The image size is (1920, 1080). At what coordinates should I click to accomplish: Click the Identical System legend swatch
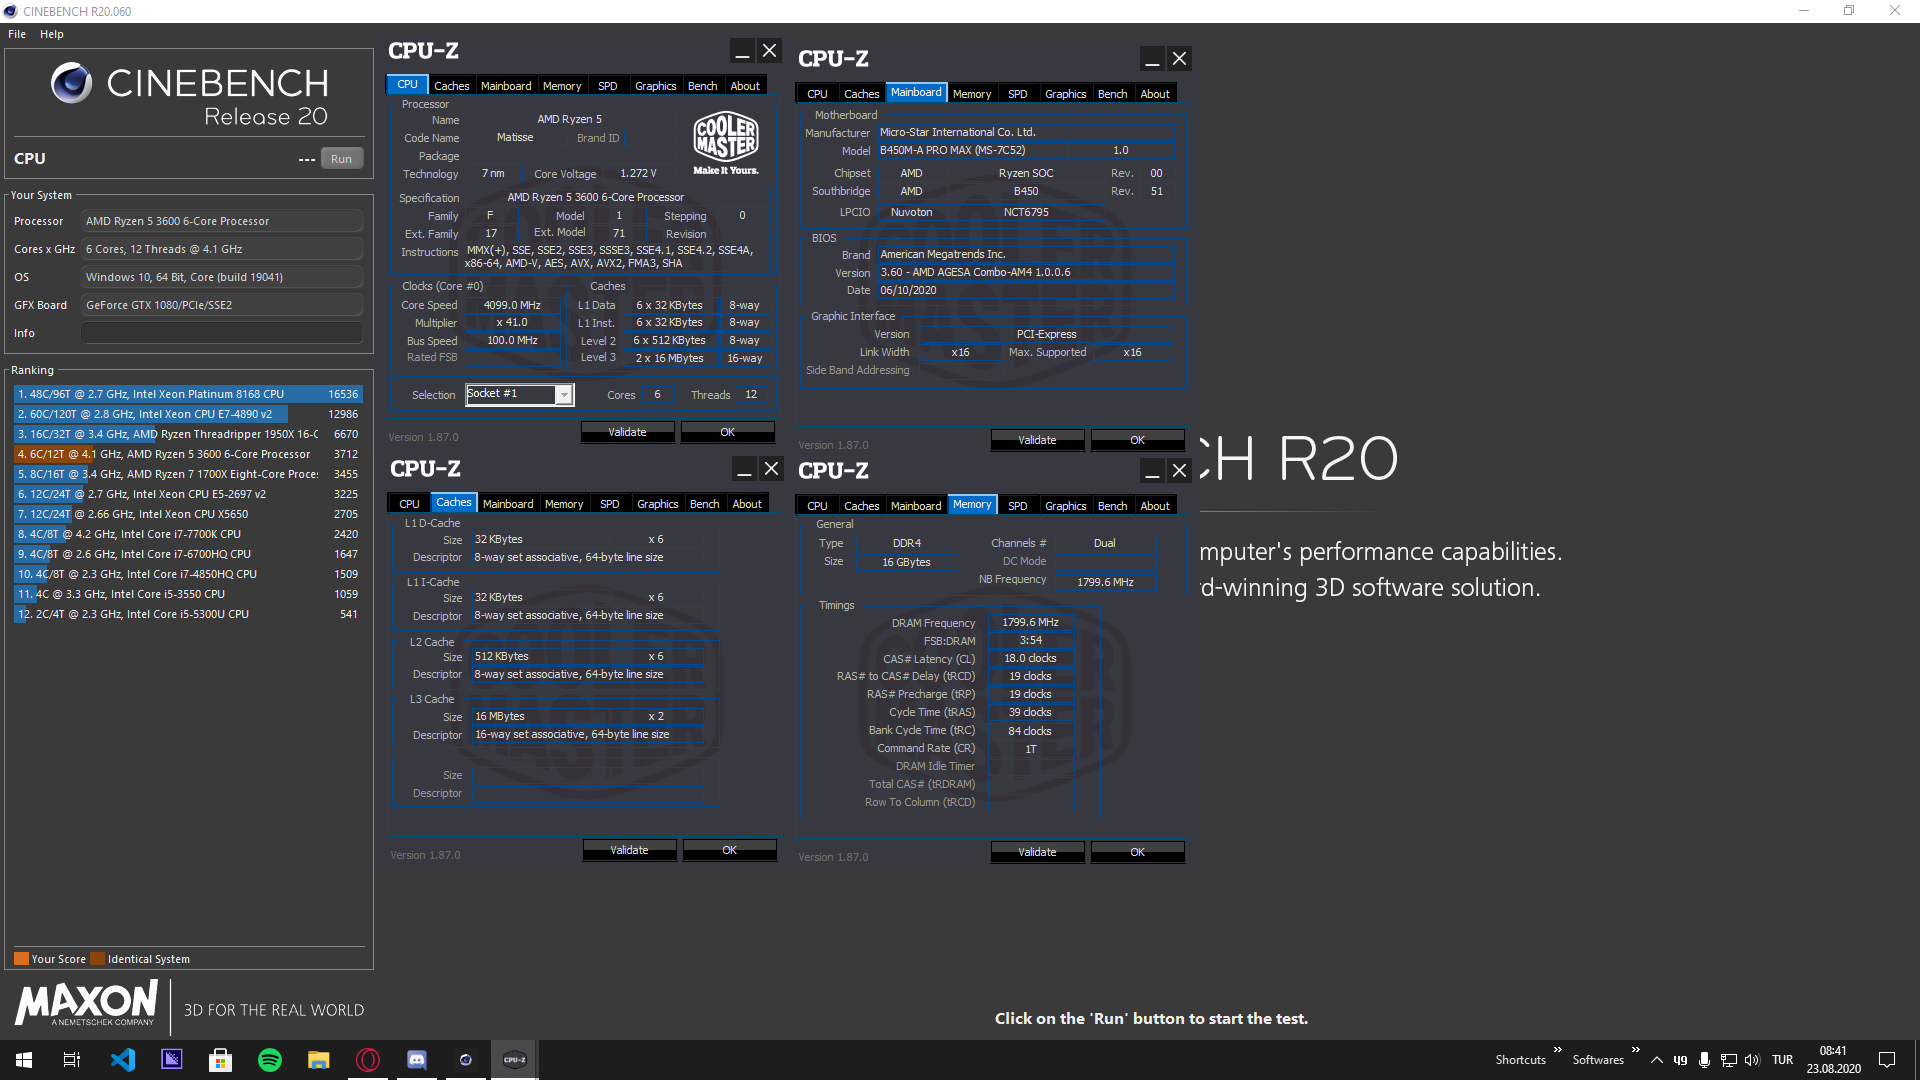97,959
